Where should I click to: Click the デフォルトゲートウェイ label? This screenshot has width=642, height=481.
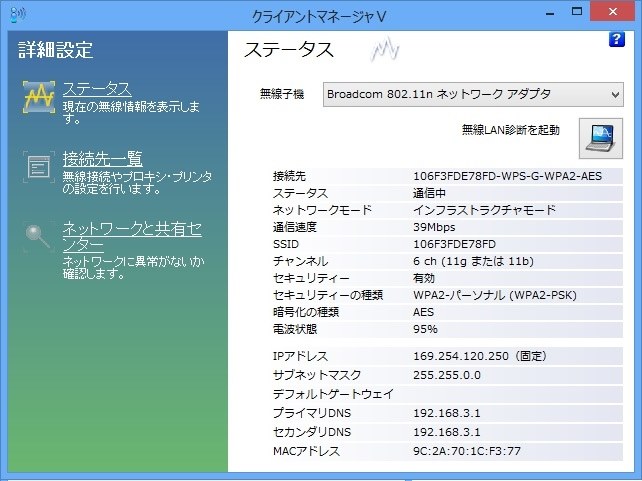pyautogui.click(x=333, y=394)
